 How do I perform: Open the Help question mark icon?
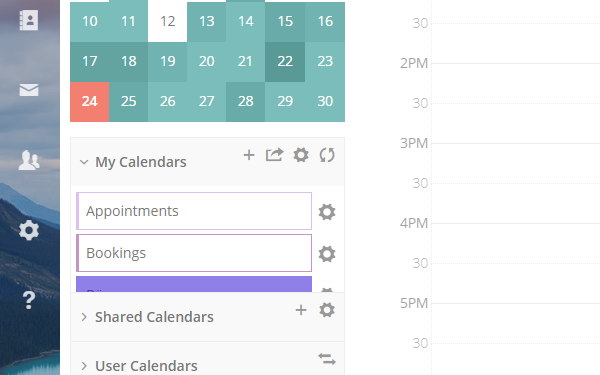[x=29, y=300]
